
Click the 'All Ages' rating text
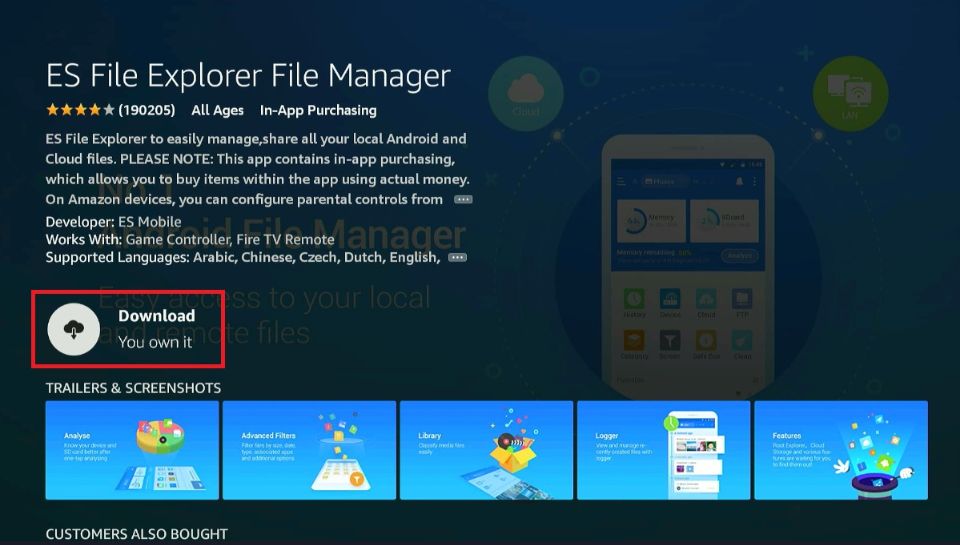[217, 110]
